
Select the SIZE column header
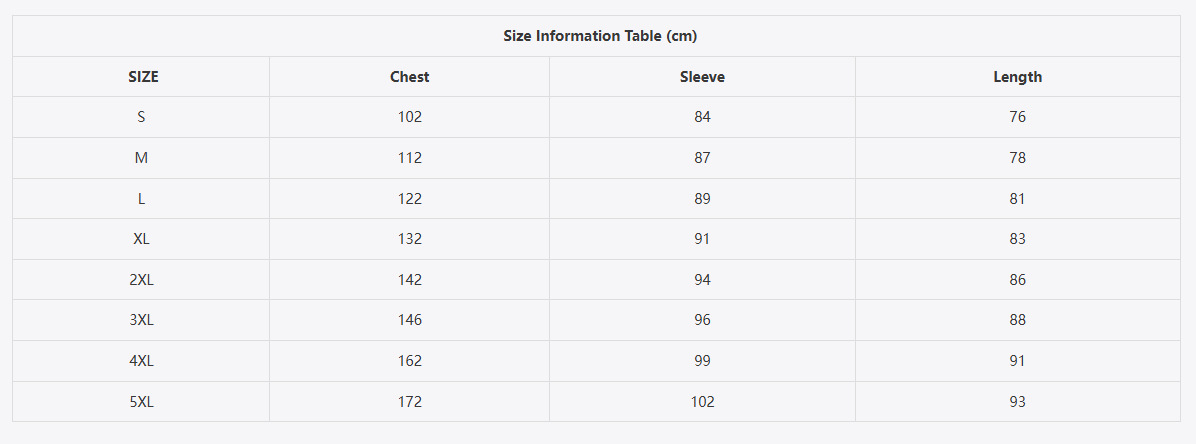pyautogui.click(x=143, y=77)
